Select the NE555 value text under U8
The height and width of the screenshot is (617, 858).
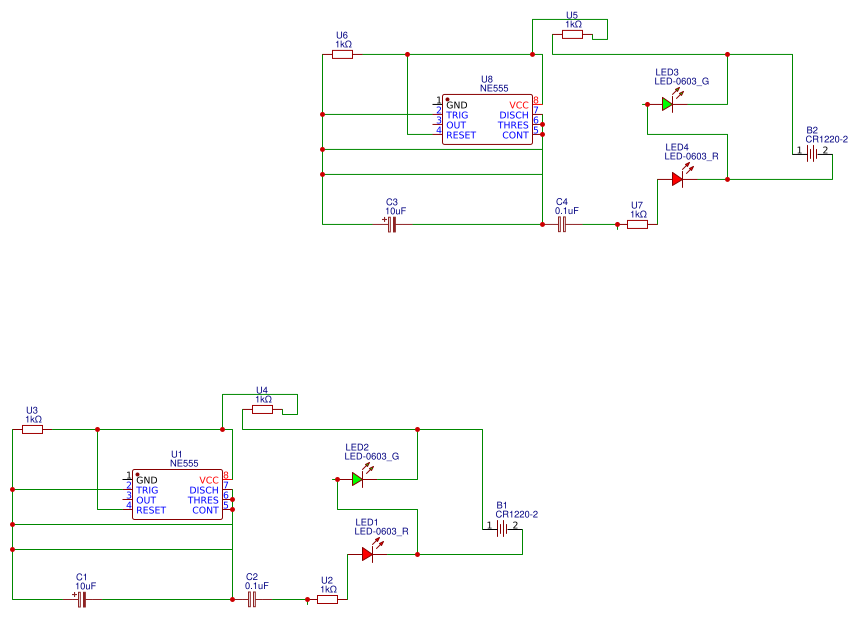pos(494,88)
